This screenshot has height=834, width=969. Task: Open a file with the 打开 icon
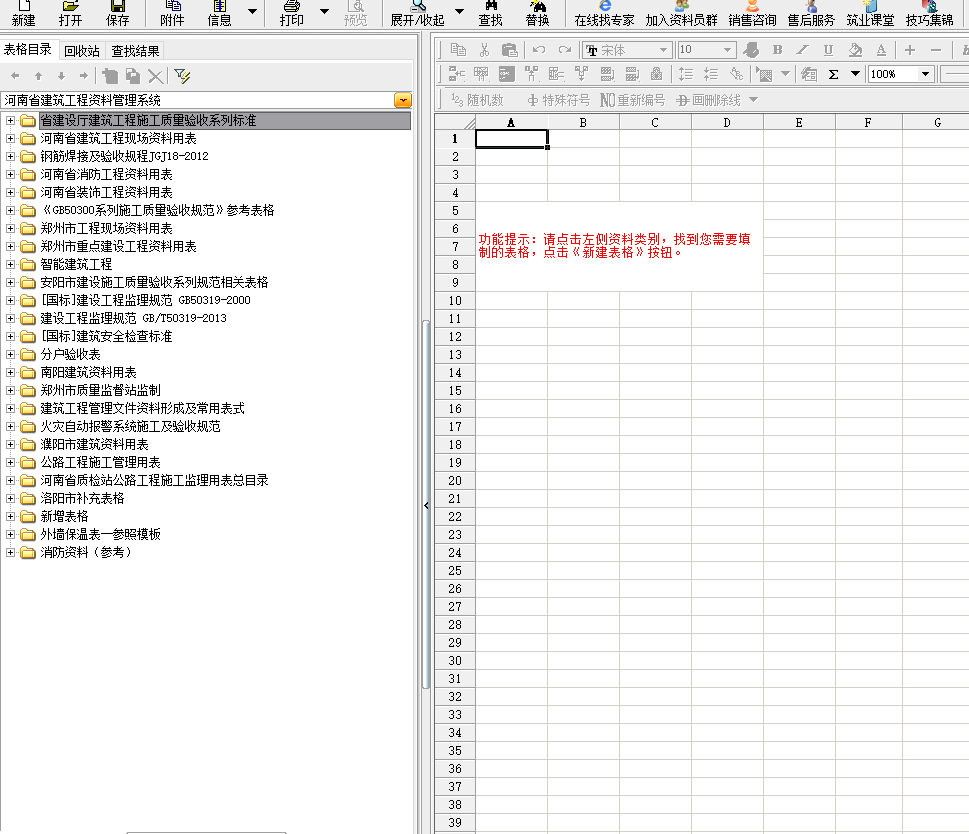[x=70, y=13]
